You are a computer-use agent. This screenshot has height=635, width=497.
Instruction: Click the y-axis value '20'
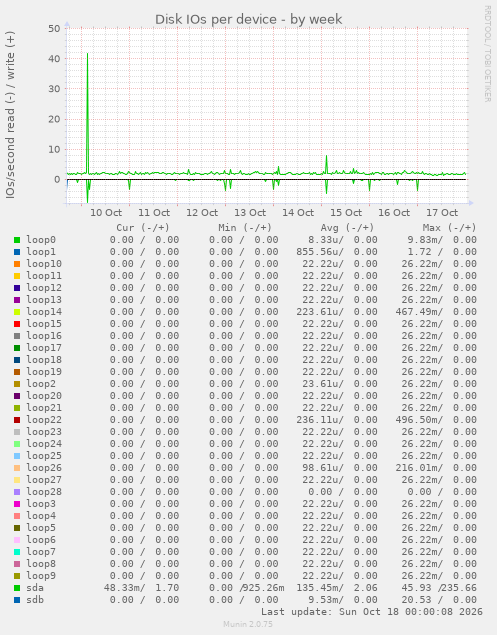pos(54,119)
